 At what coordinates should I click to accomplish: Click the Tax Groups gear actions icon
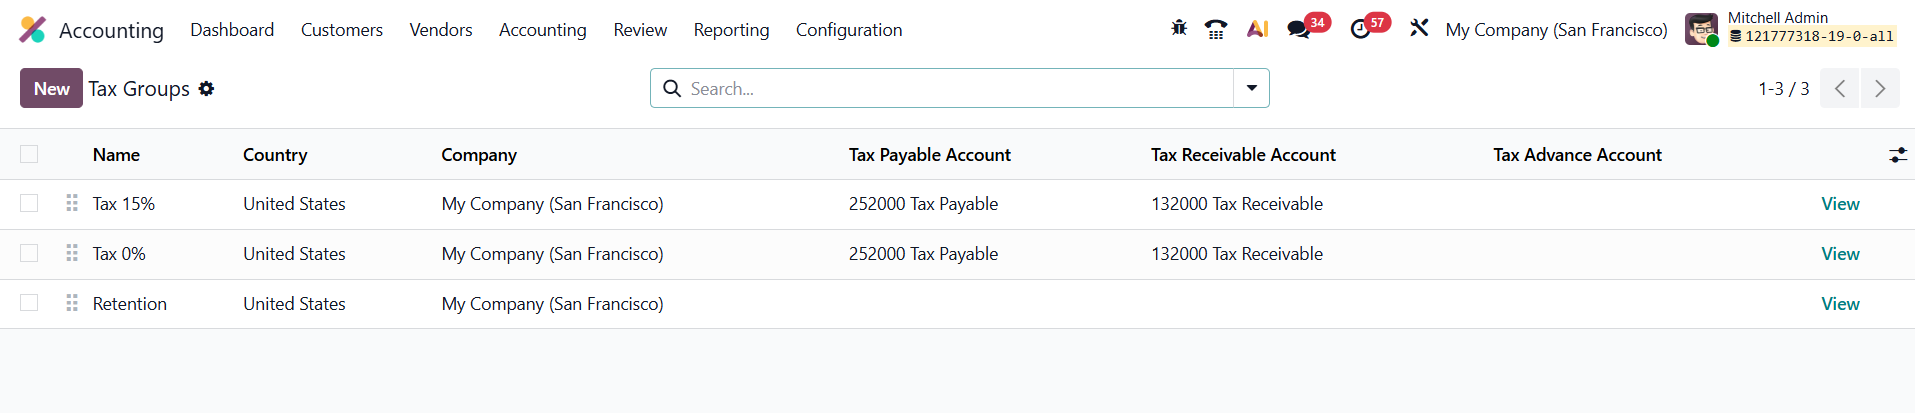coord(206,89)
